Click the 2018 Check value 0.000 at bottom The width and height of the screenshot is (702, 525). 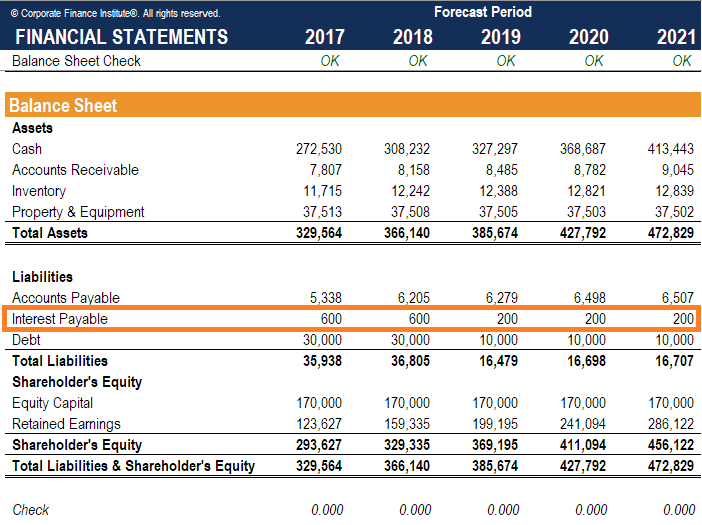tap(413, 510)
